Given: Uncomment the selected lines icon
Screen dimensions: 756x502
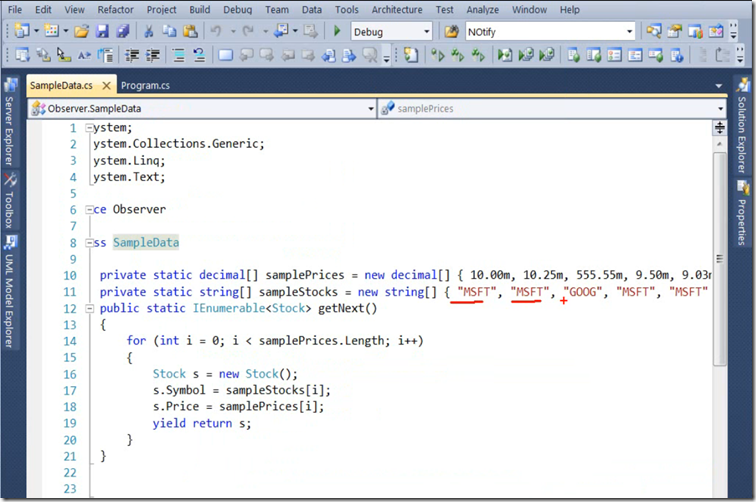Looking at the screenshot, I should (200, 55).
